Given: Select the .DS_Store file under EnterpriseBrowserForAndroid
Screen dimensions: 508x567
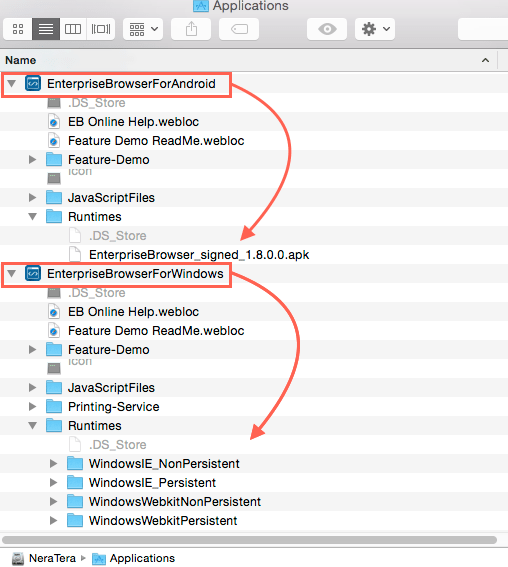Looking at the screenshot, I should [x=96, y=103].
